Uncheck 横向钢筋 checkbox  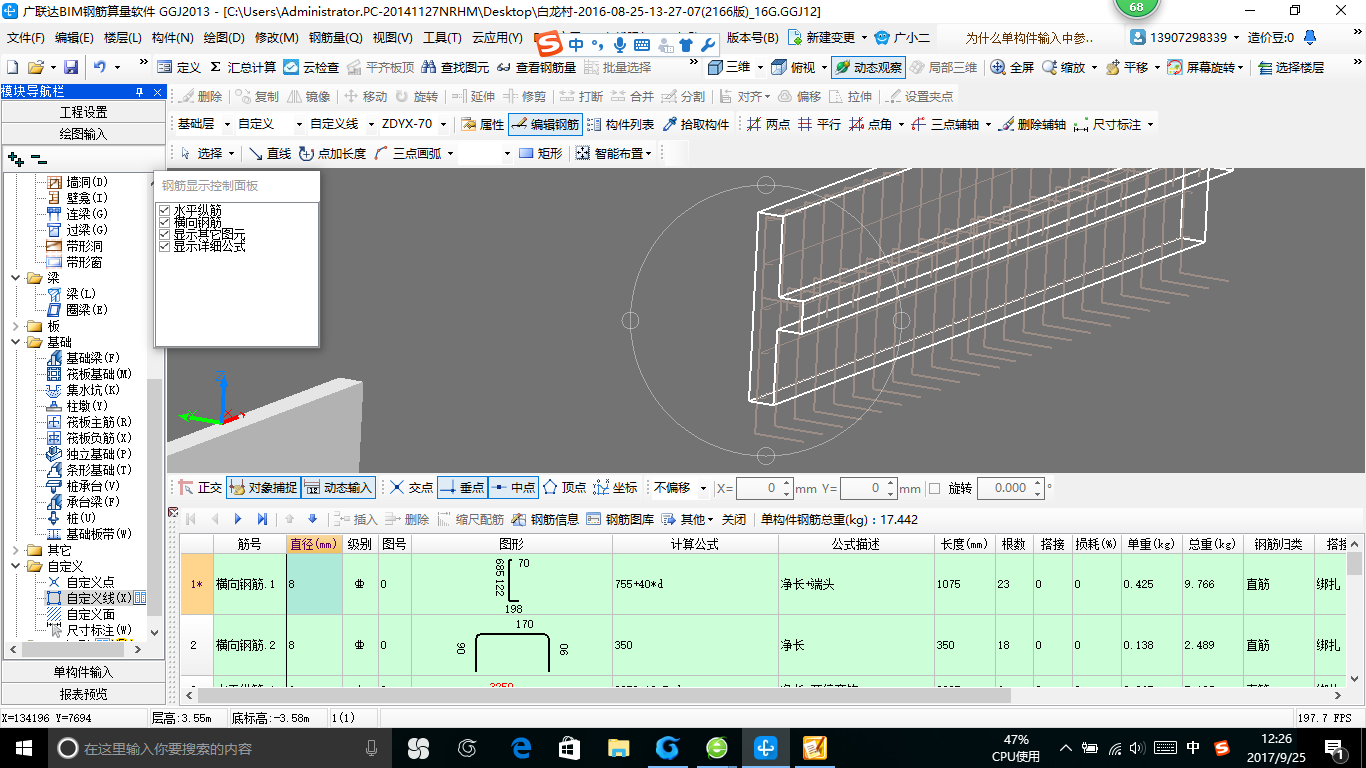(x=165, y=223)
